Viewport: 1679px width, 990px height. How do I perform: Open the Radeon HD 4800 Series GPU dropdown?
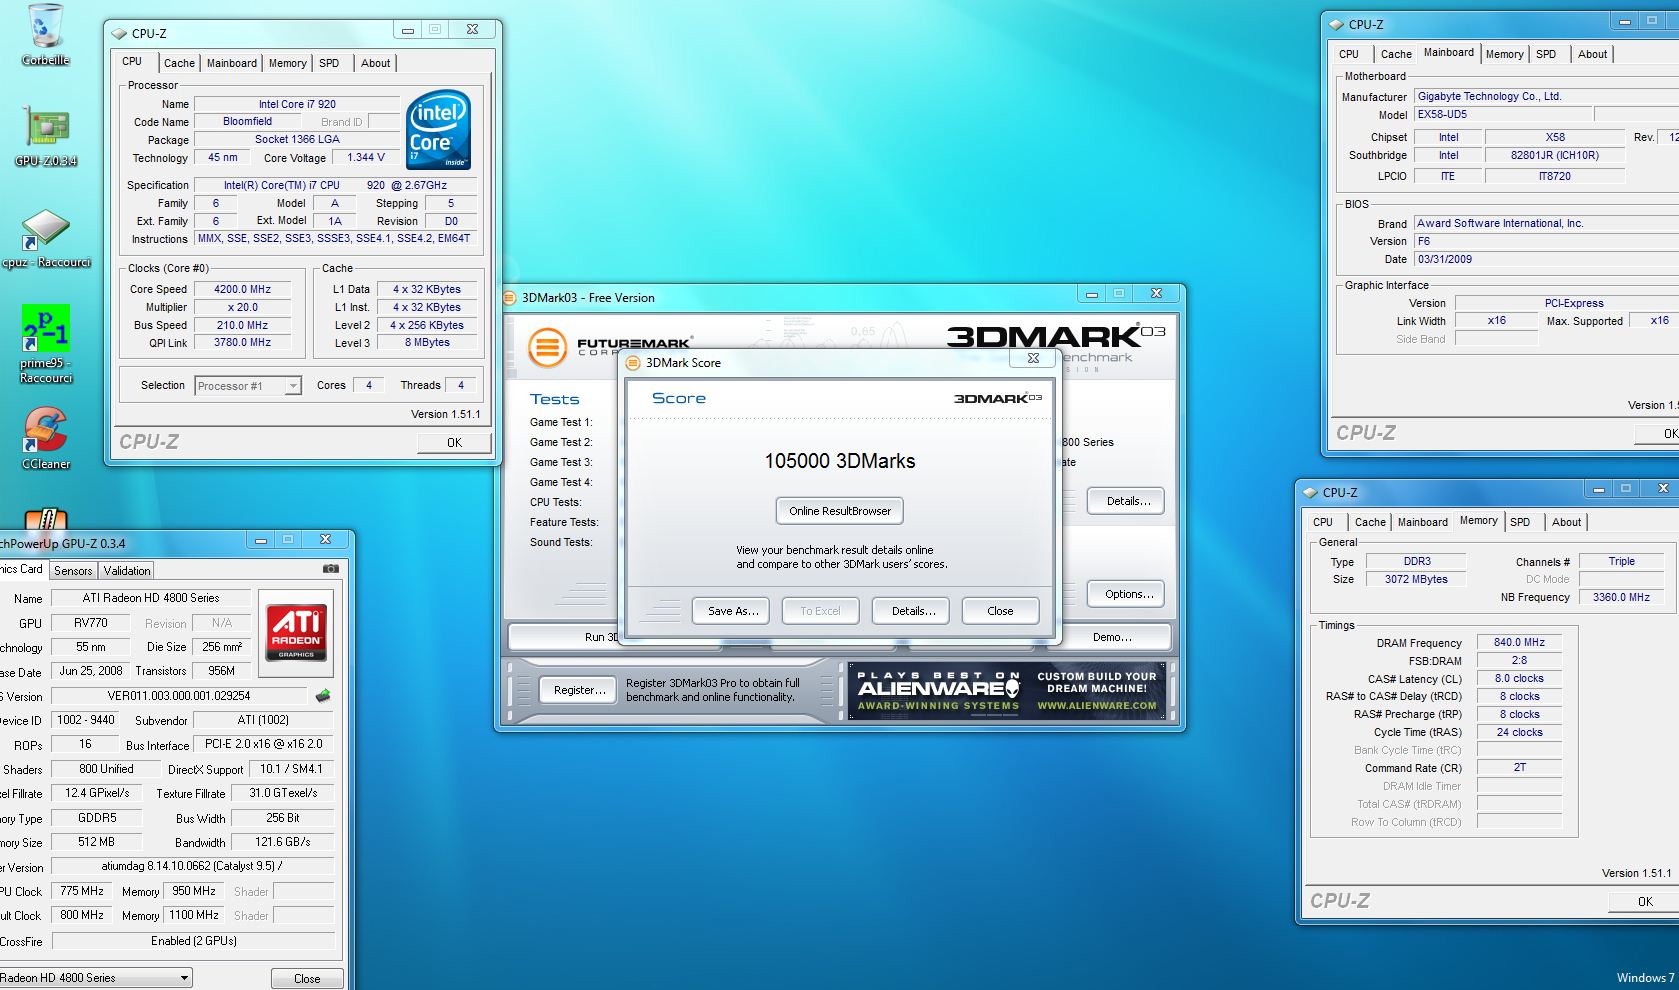95,978
